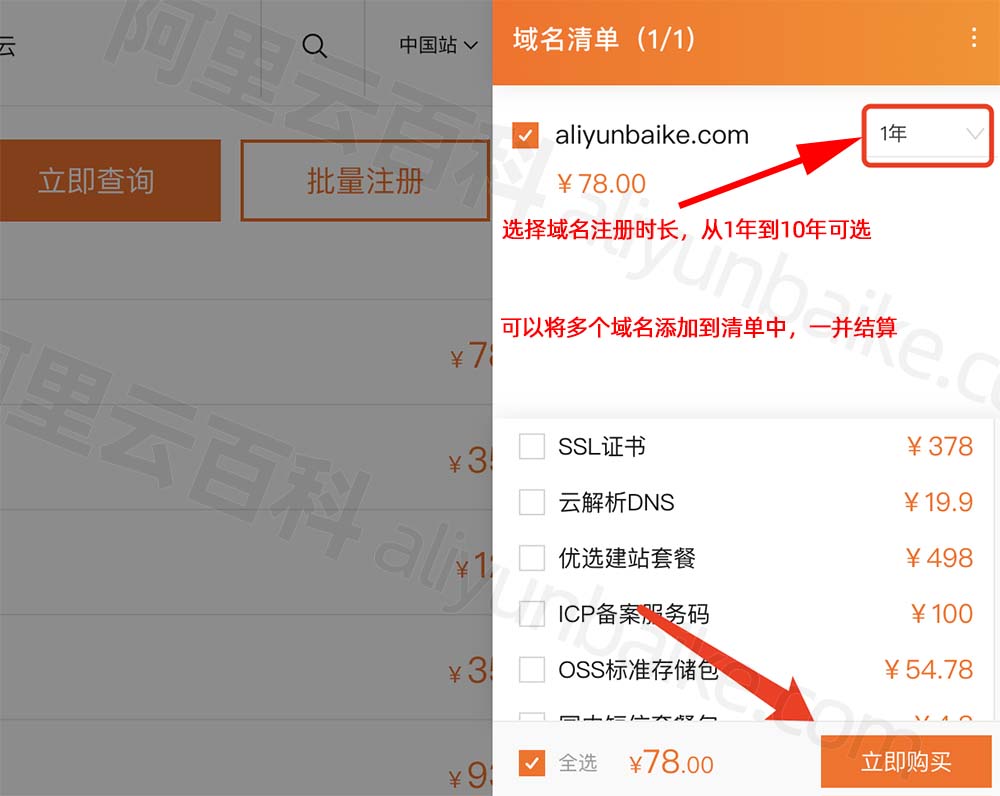Toggle the 全选 select-all checkbox

[x=532, y=762]
